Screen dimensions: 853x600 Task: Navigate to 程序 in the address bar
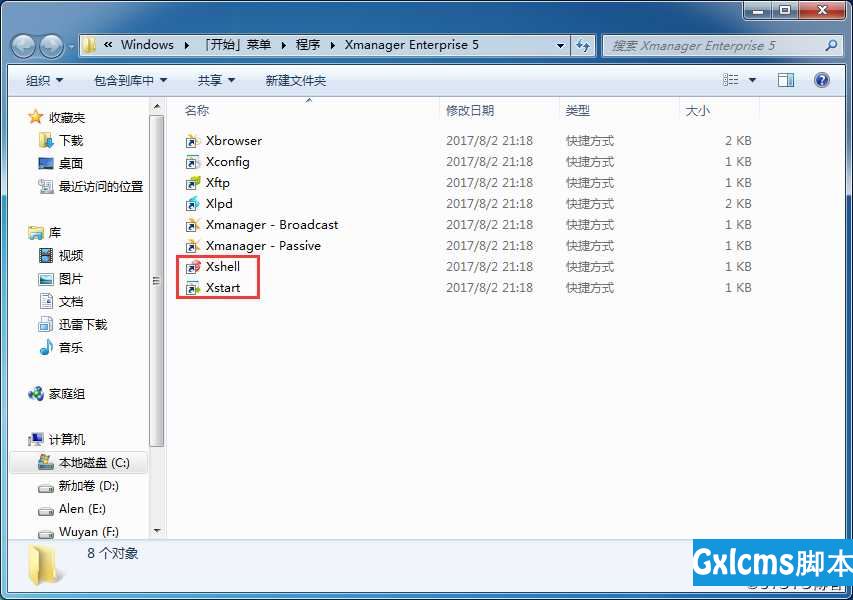pos(307,45)
